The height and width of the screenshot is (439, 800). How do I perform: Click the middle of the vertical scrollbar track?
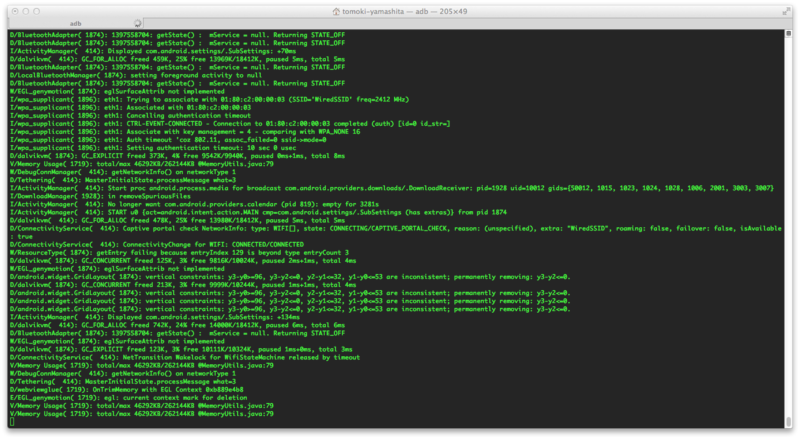[x=788, y=229]
